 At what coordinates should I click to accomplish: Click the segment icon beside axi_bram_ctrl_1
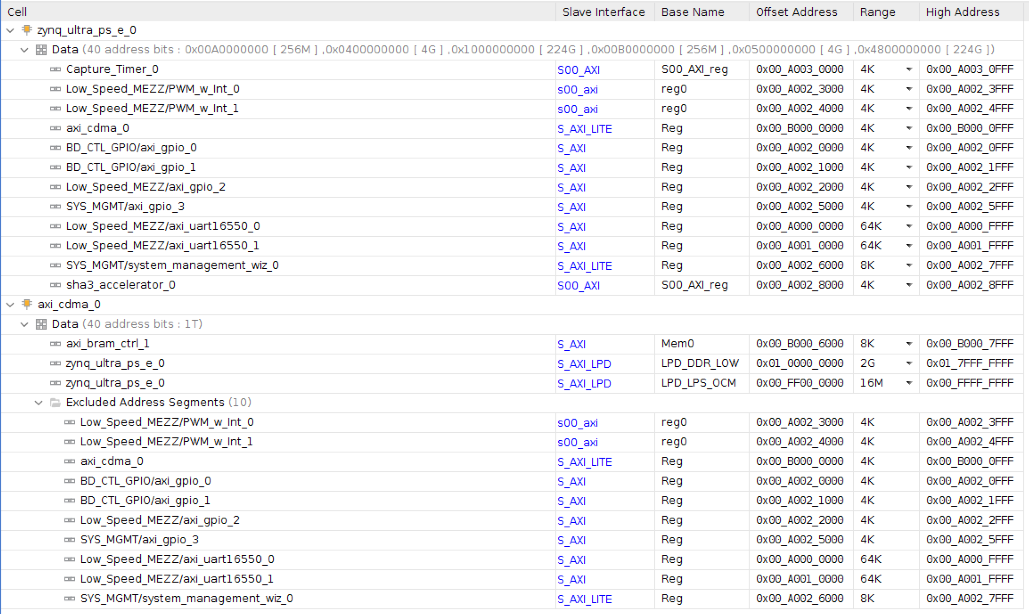pyautogui.click(x=56, y=343)
